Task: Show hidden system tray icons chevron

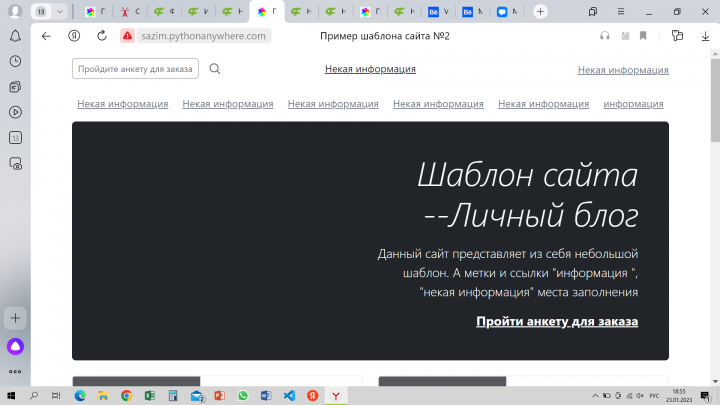Action: 595,395
